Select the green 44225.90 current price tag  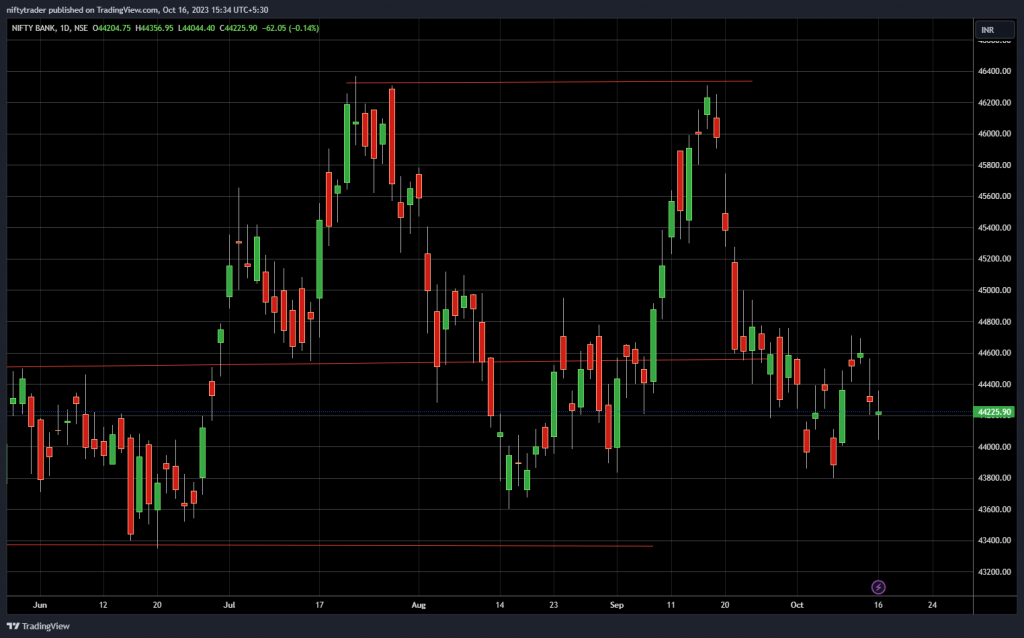995,412
